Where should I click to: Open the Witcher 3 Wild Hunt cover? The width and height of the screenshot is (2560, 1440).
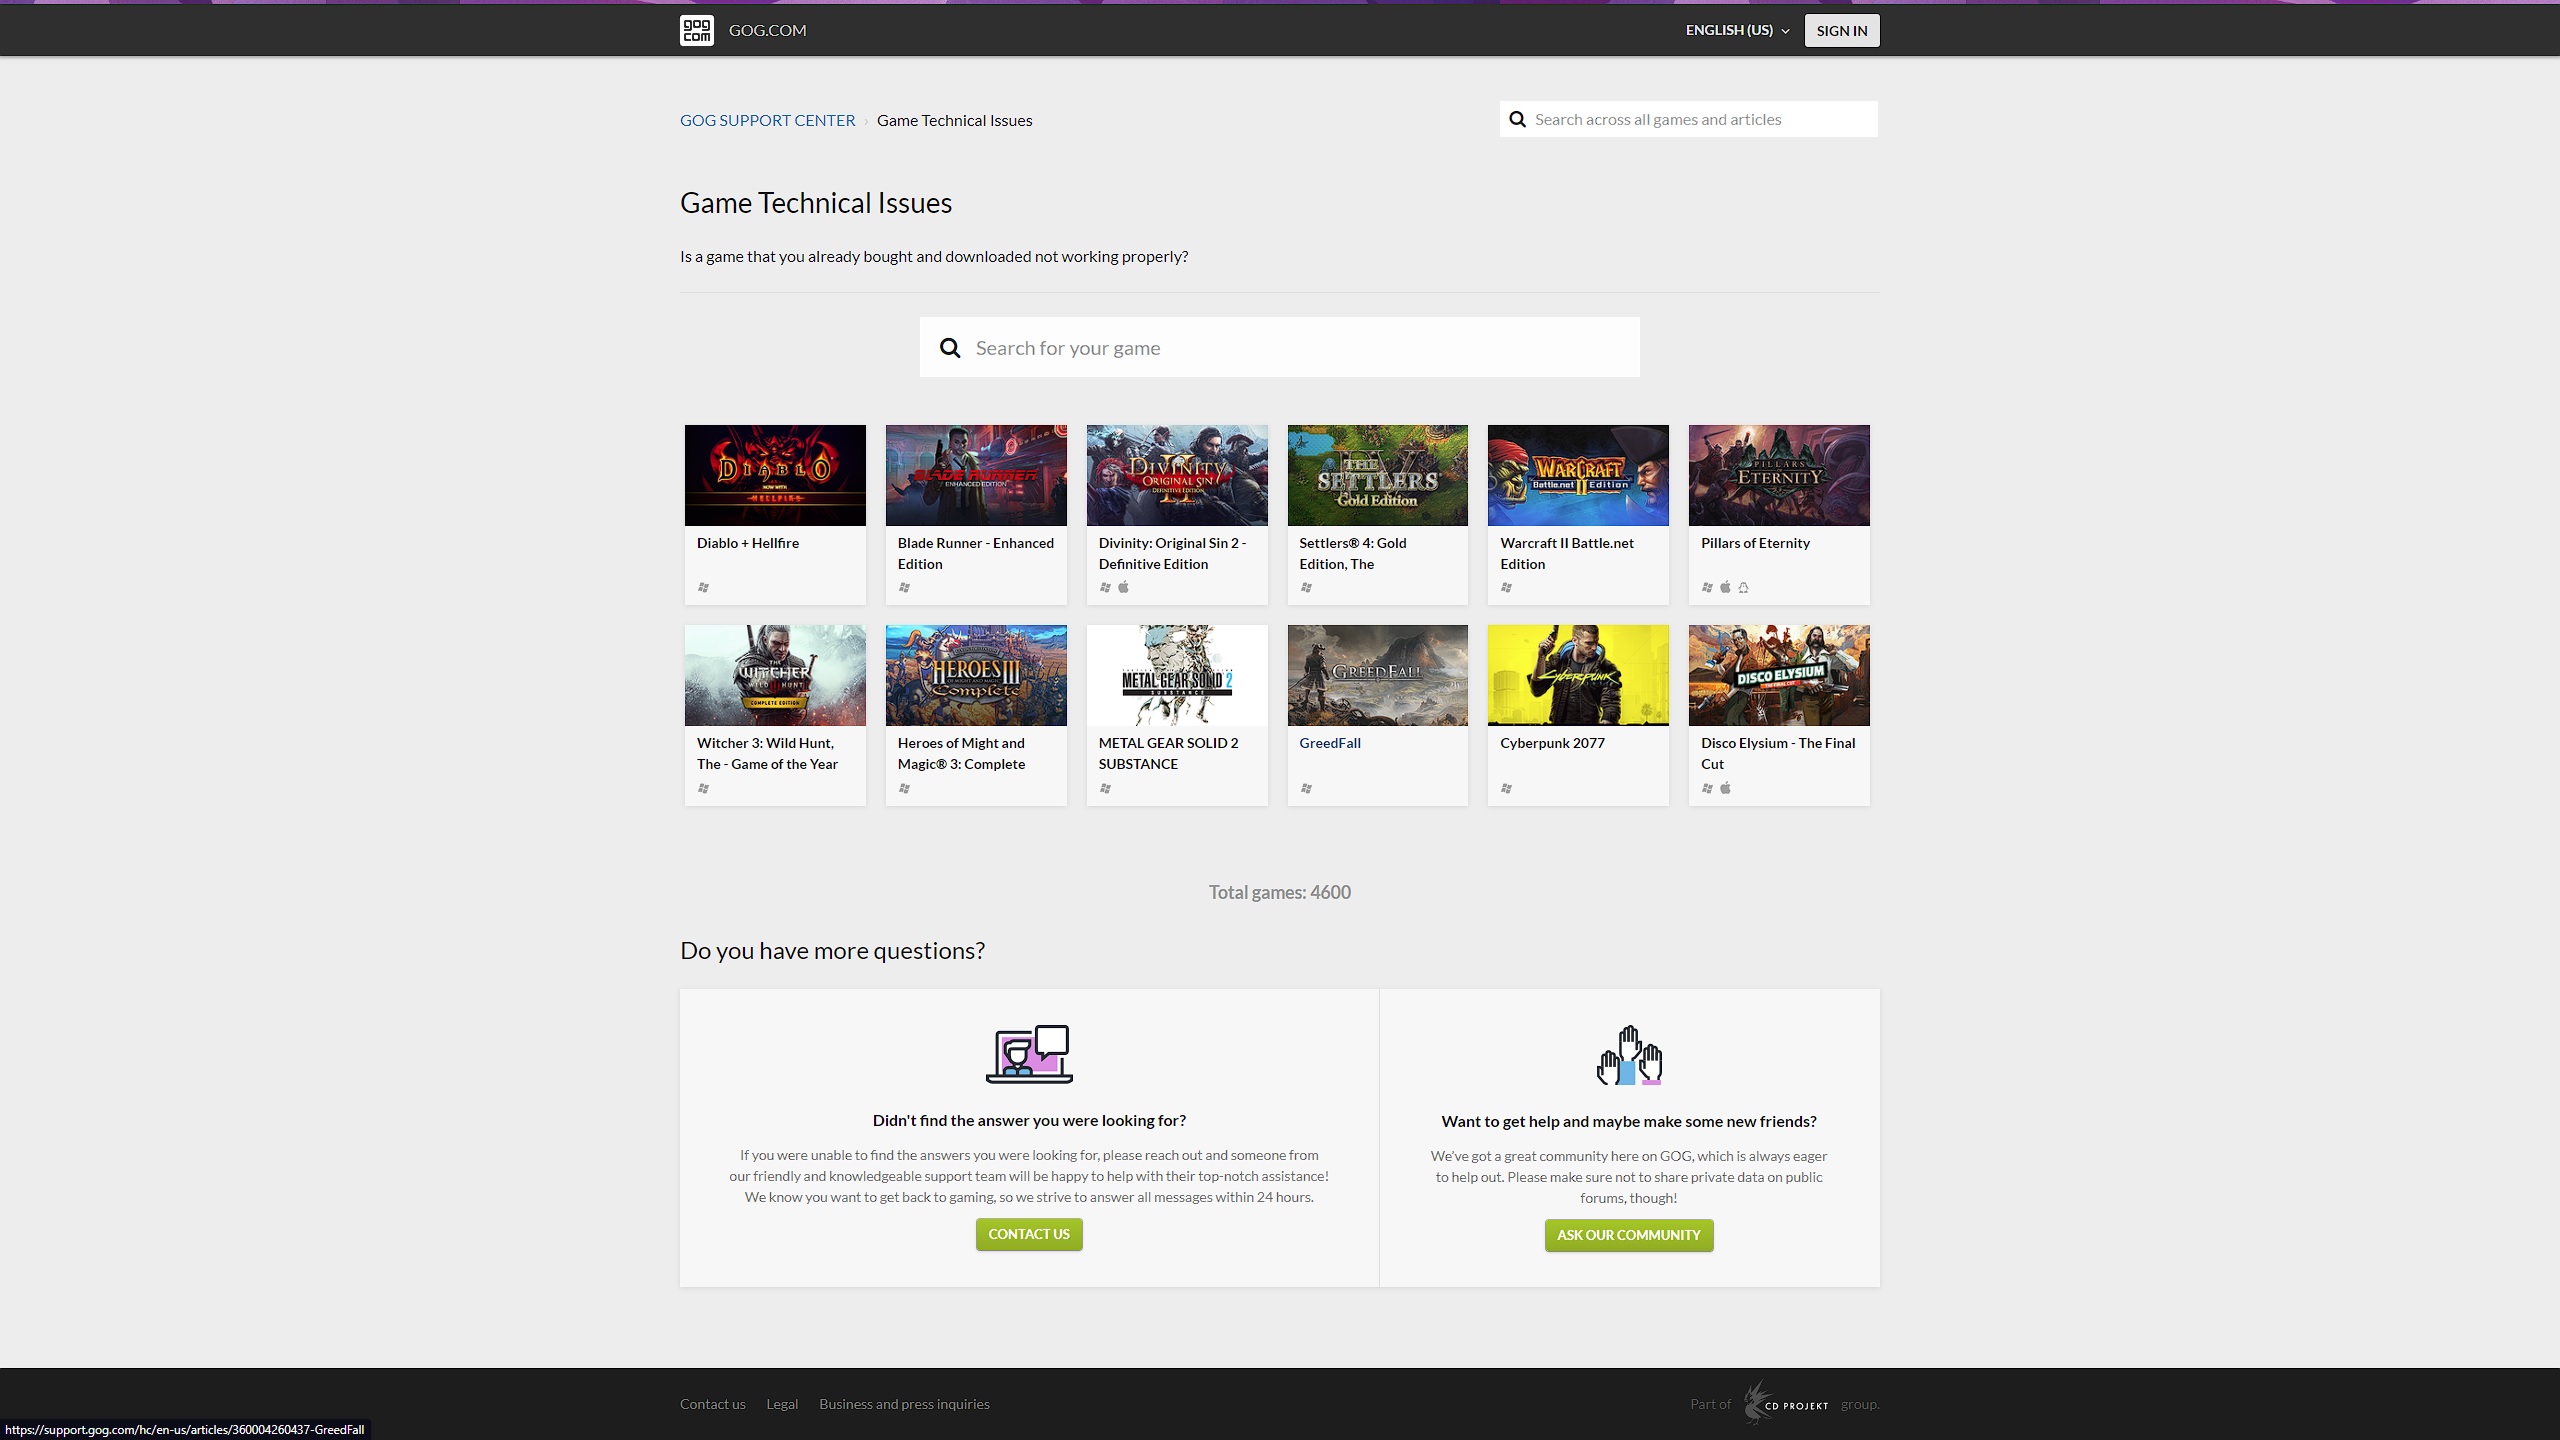click(775, 675)
